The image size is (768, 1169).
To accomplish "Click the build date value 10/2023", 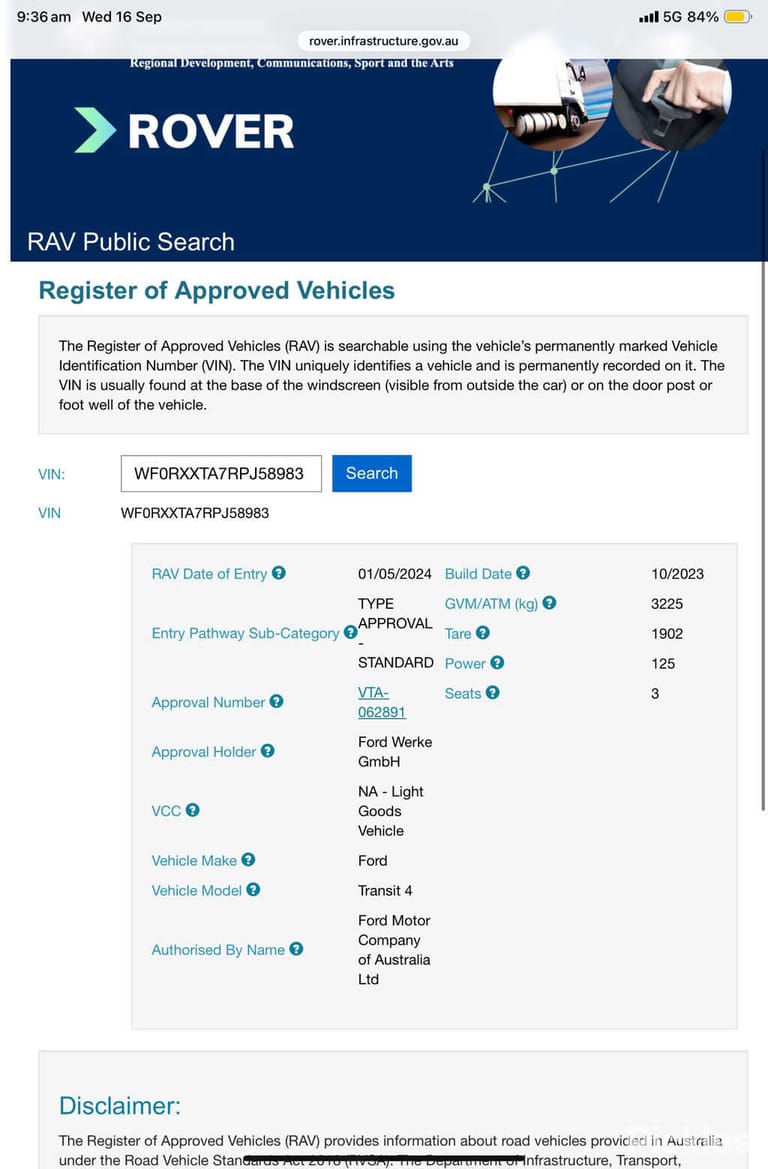I will tap(677, 574).
